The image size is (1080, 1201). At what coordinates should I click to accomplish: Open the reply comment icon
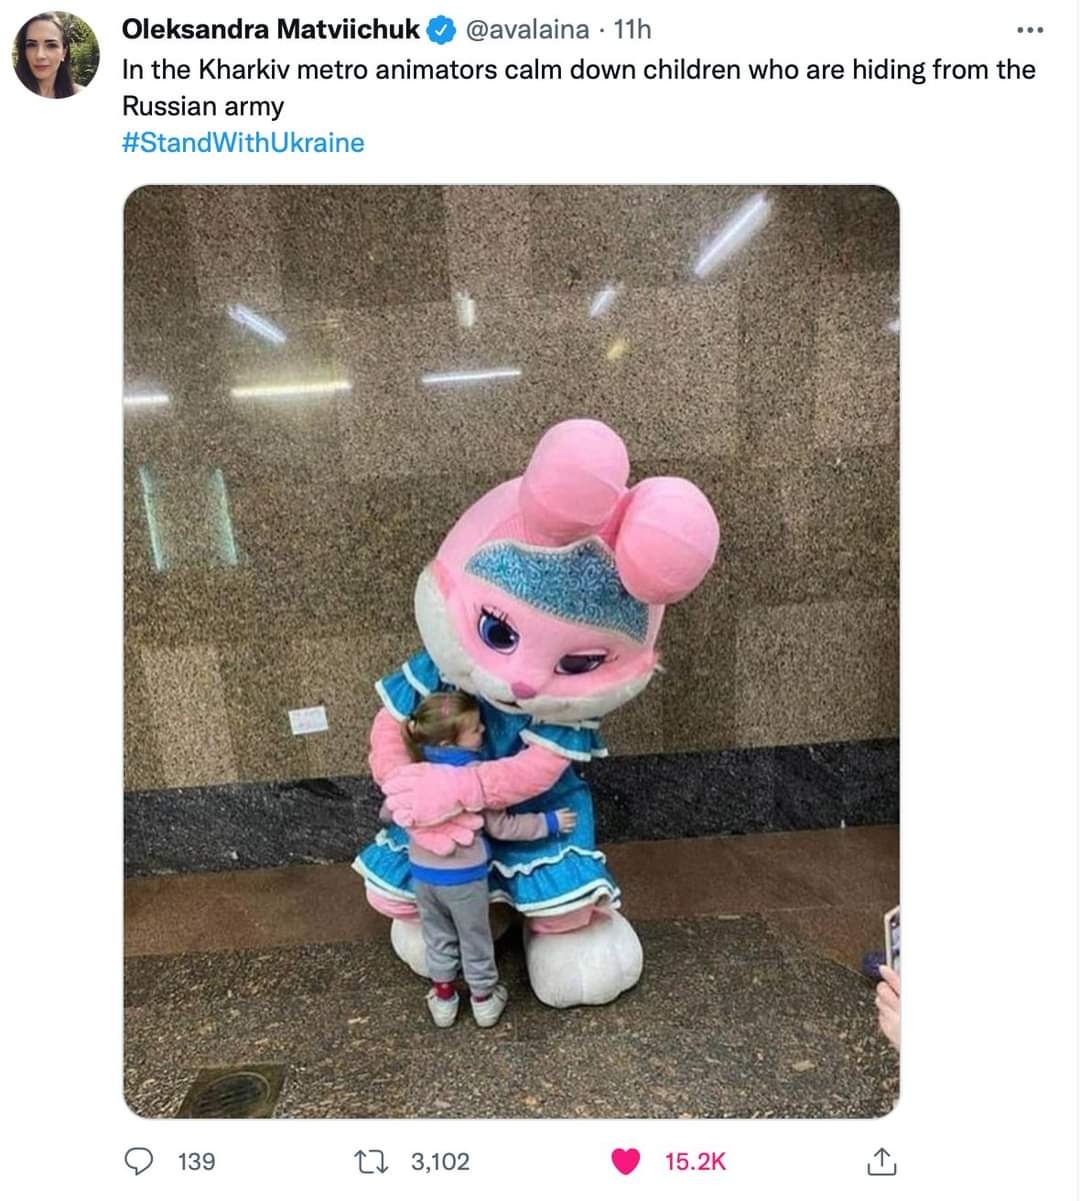pyautogui.click(x=137, y=1161)
